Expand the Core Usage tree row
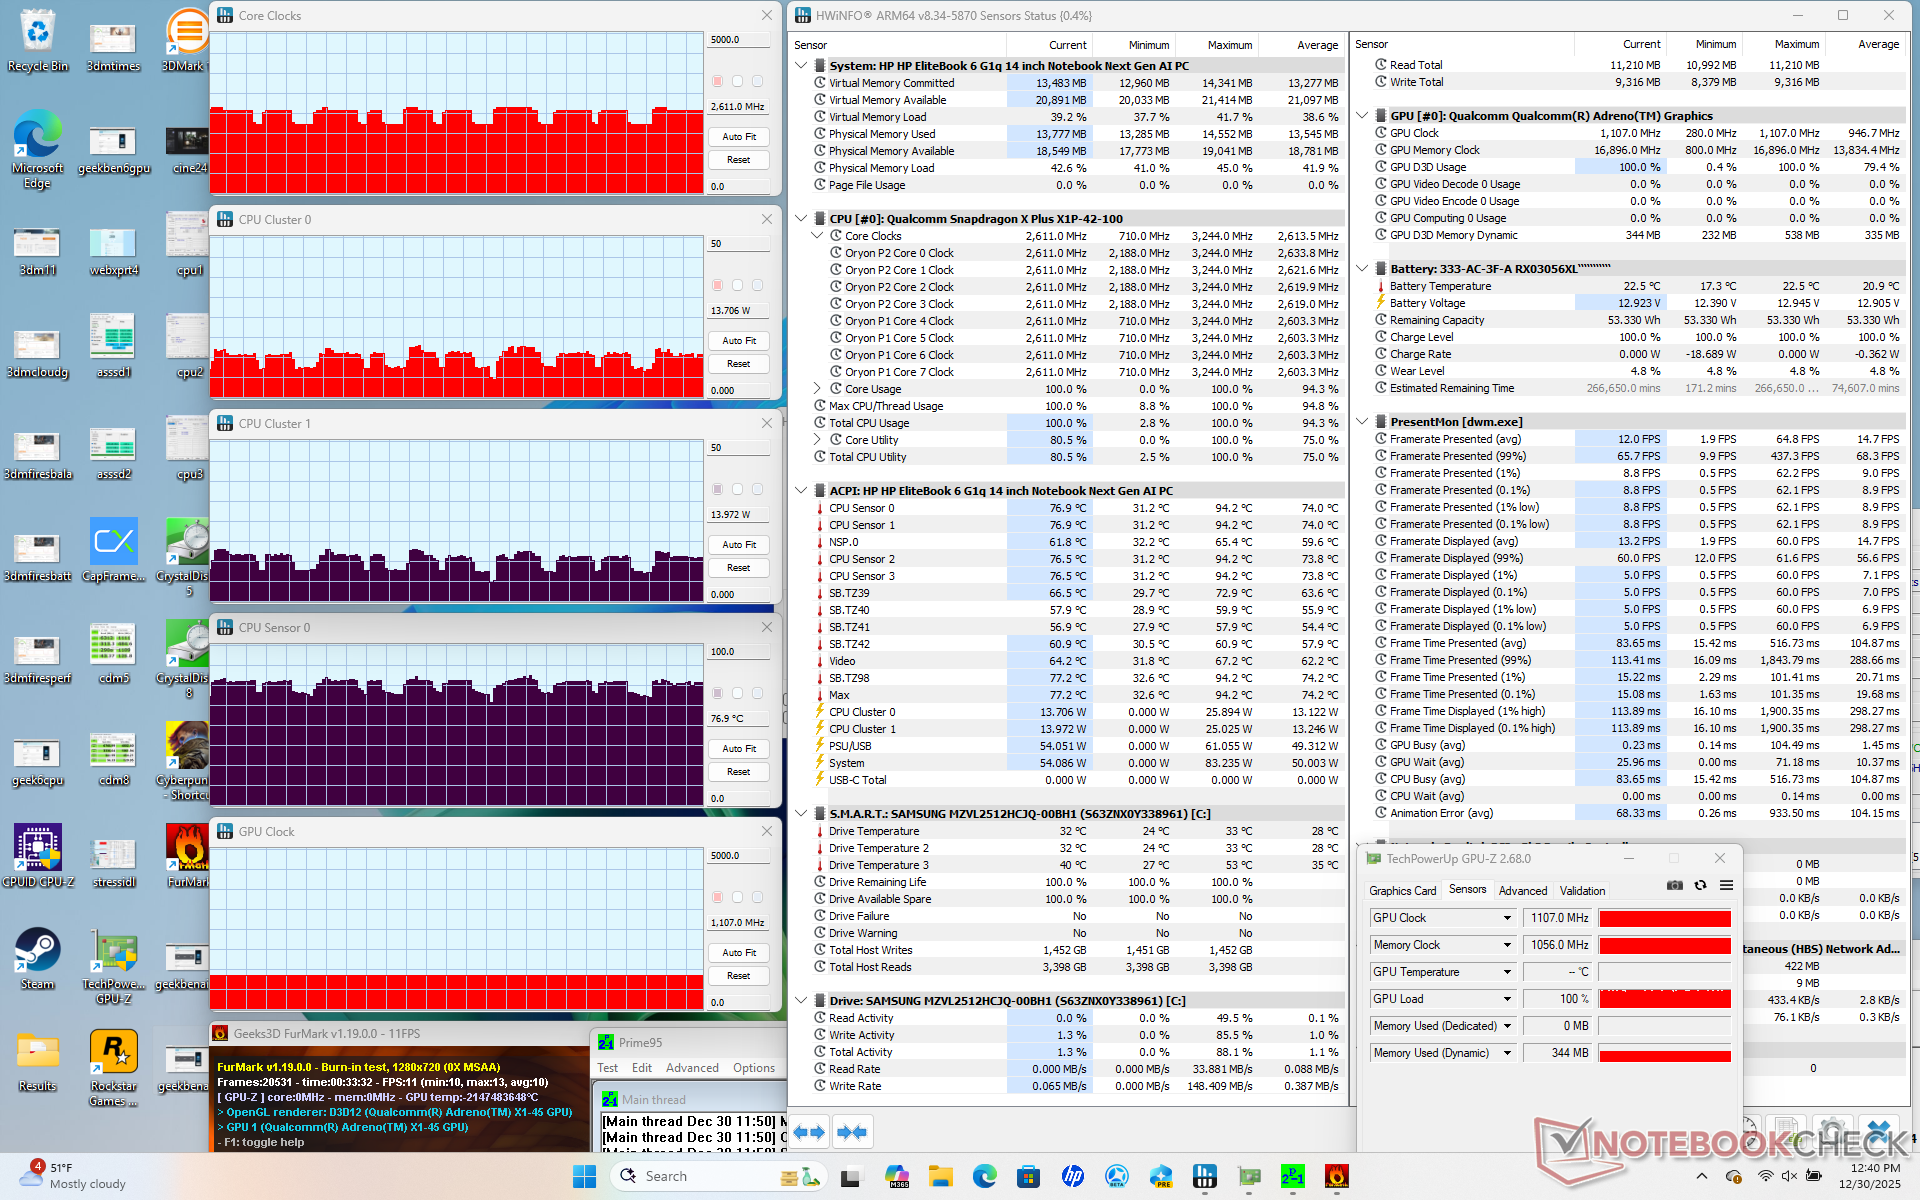The width and height of the screenshot is (1920, 1200). click(x=817, y=389)
